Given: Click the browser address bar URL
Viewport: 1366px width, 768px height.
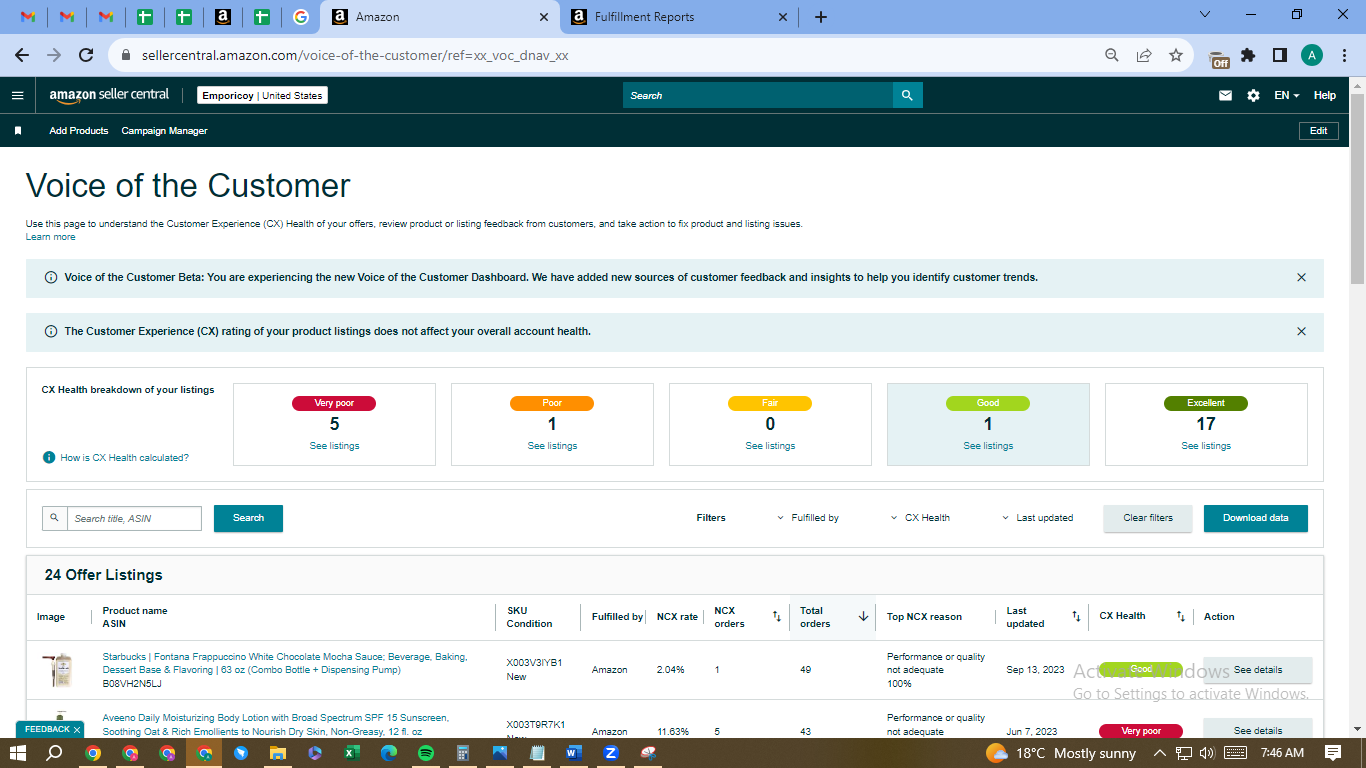Looking at the screenshot, I should click(x=354, y=55).
